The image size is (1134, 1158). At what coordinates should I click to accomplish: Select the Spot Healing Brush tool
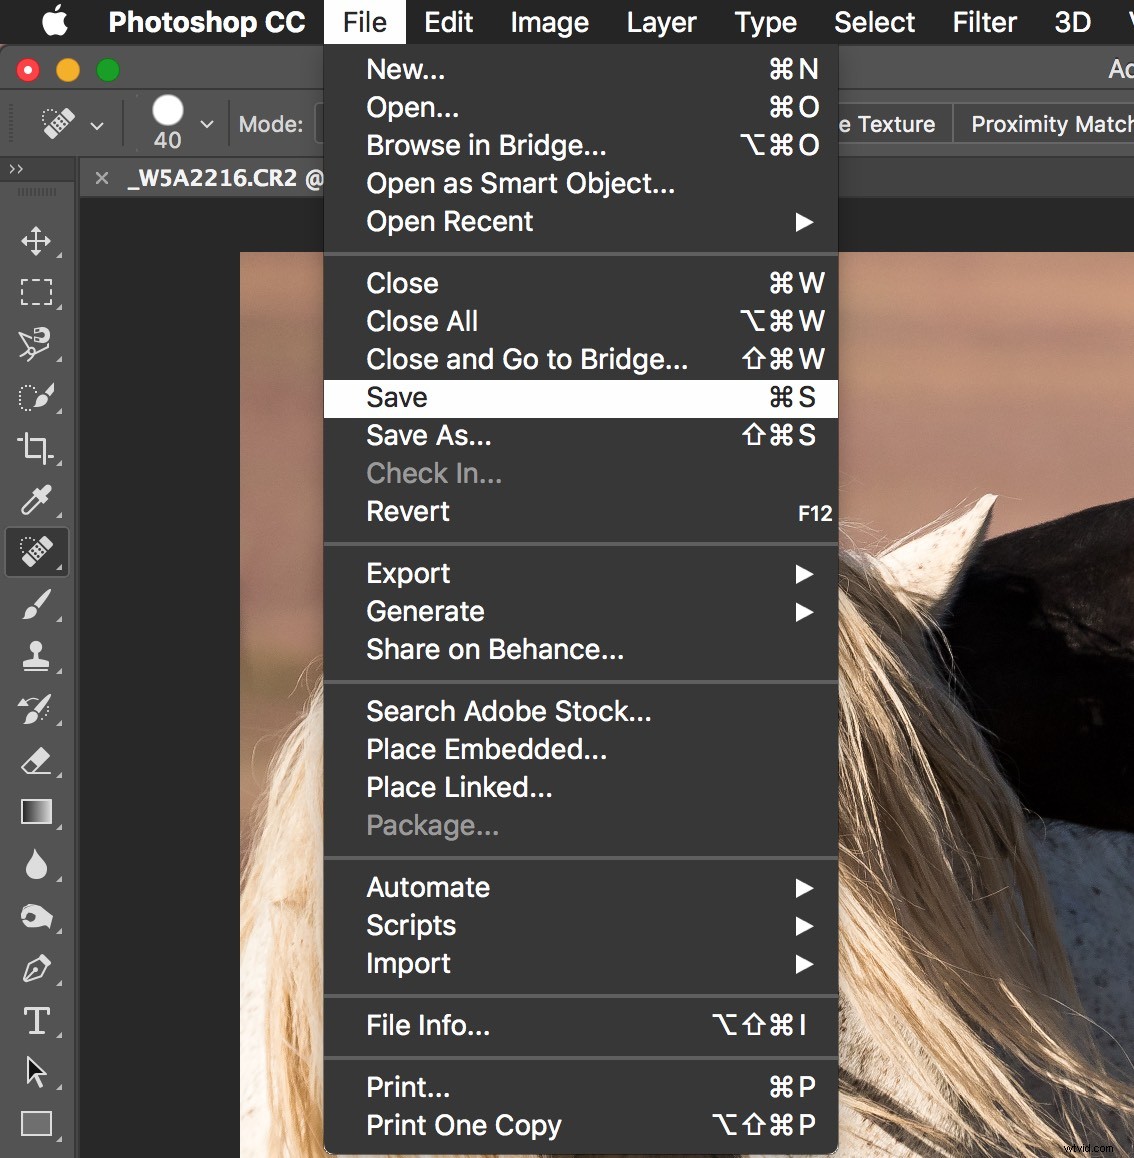pos(37,552)
